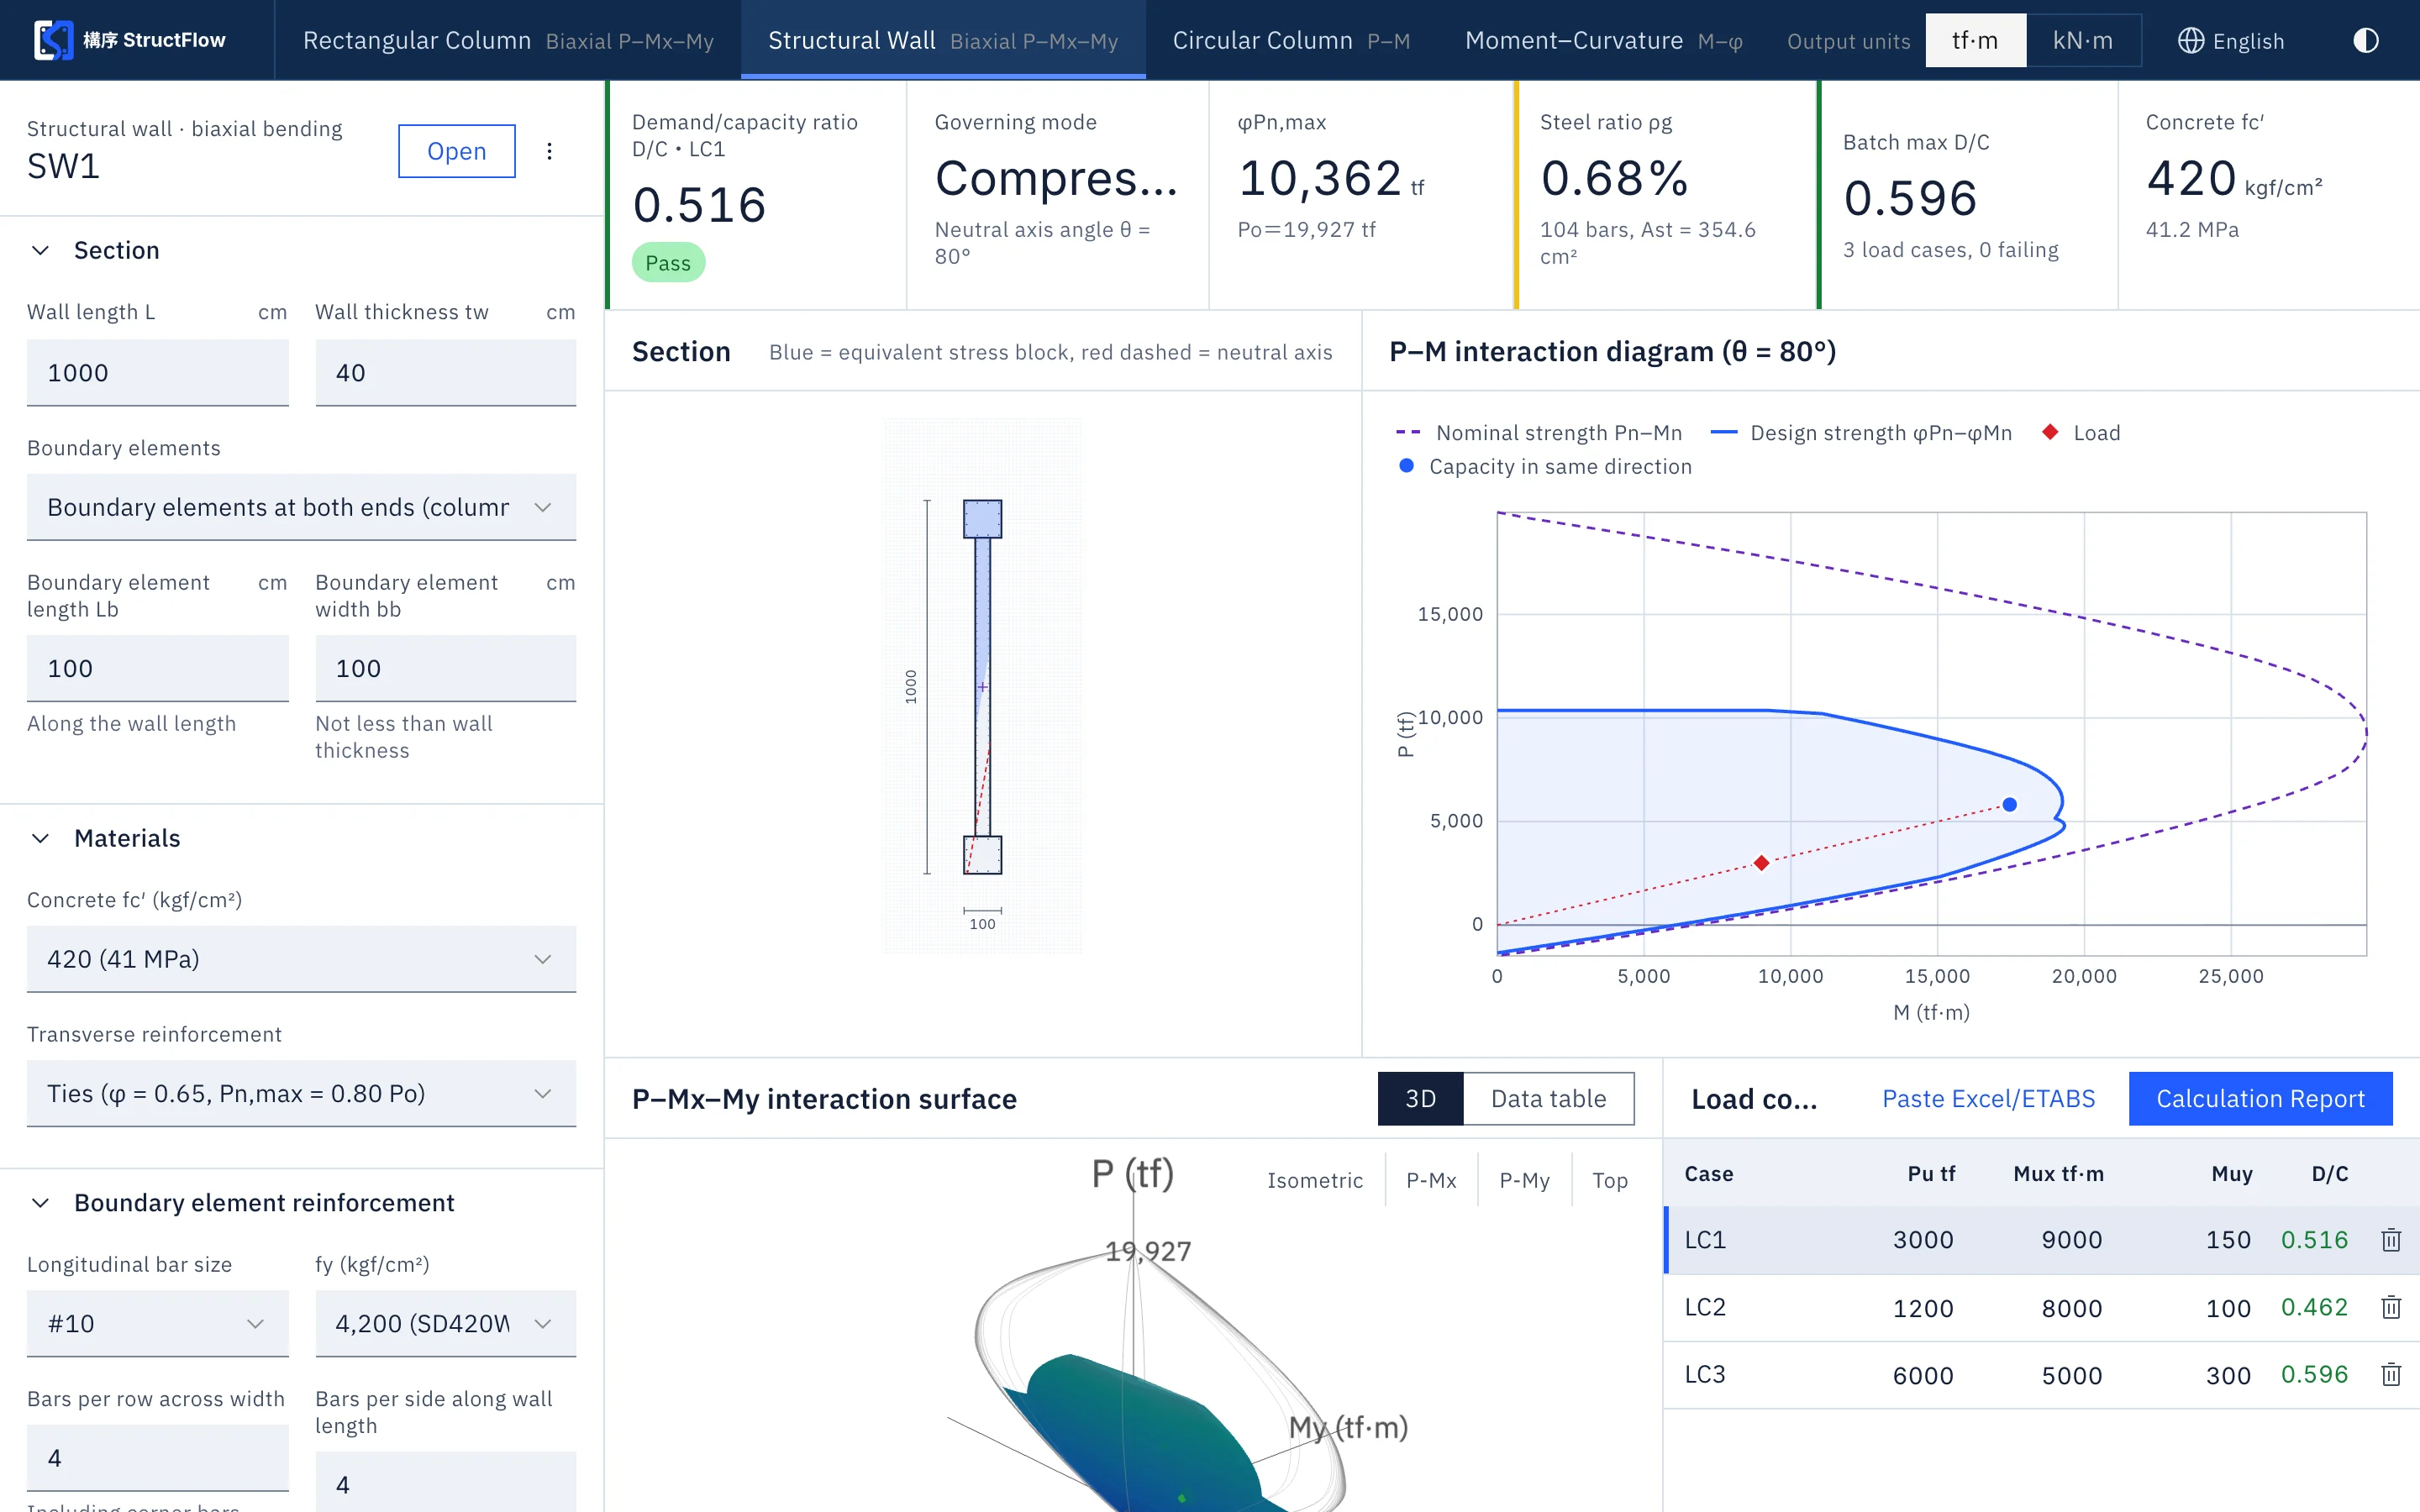The width and height of the screenshot is (2420, 1512).
Task: Toggle dark/light theme contrast icon
Action: pyautogui.click(x=2365, y=40)
